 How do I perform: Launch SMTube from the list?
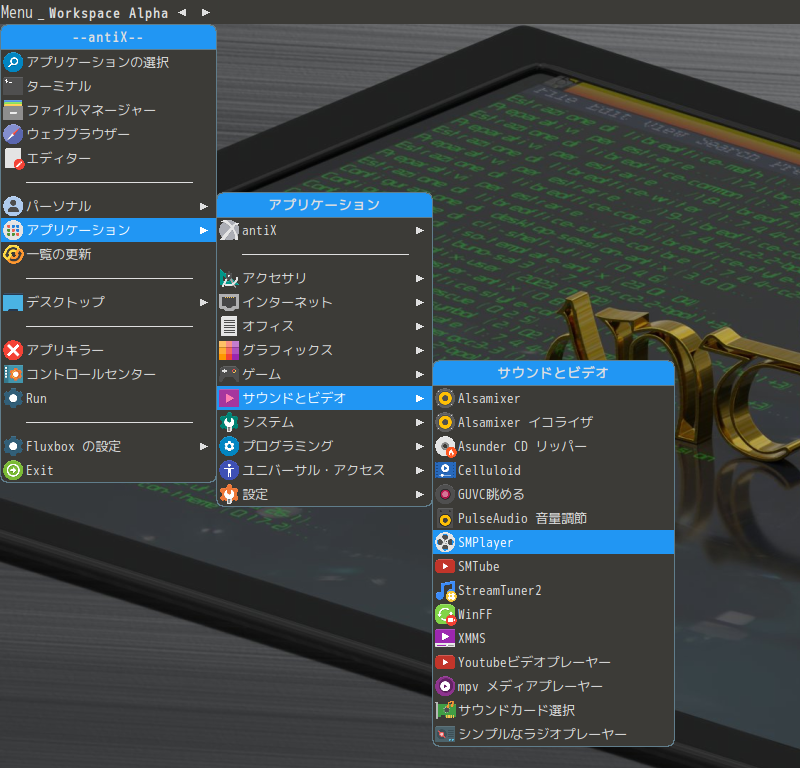(x=554, y=566)
